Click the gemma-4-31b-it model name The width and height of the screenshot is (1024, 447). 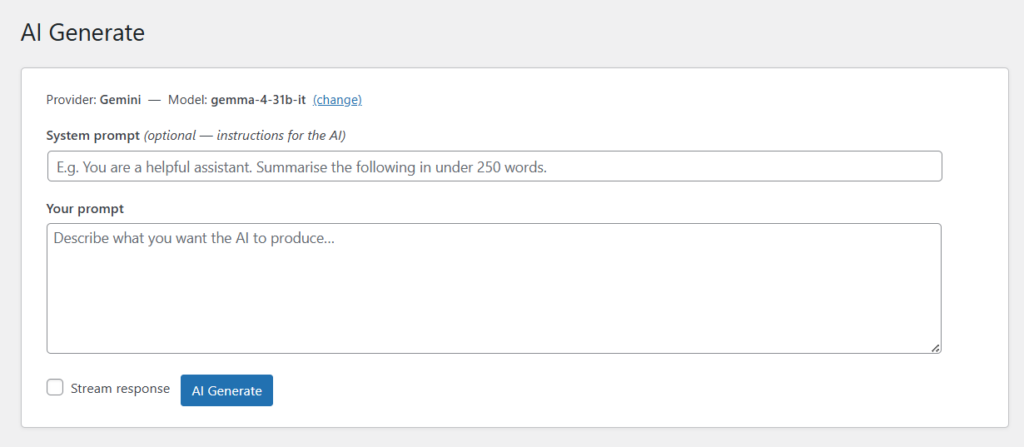coord(258,100)
